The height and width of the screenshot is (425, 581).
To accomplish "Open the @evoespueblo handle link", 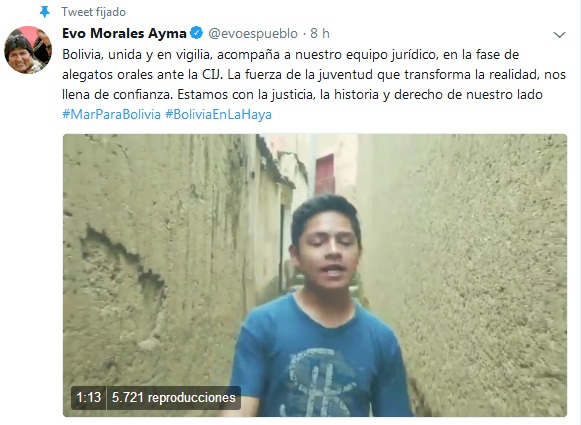I will [x=253, y=33].
